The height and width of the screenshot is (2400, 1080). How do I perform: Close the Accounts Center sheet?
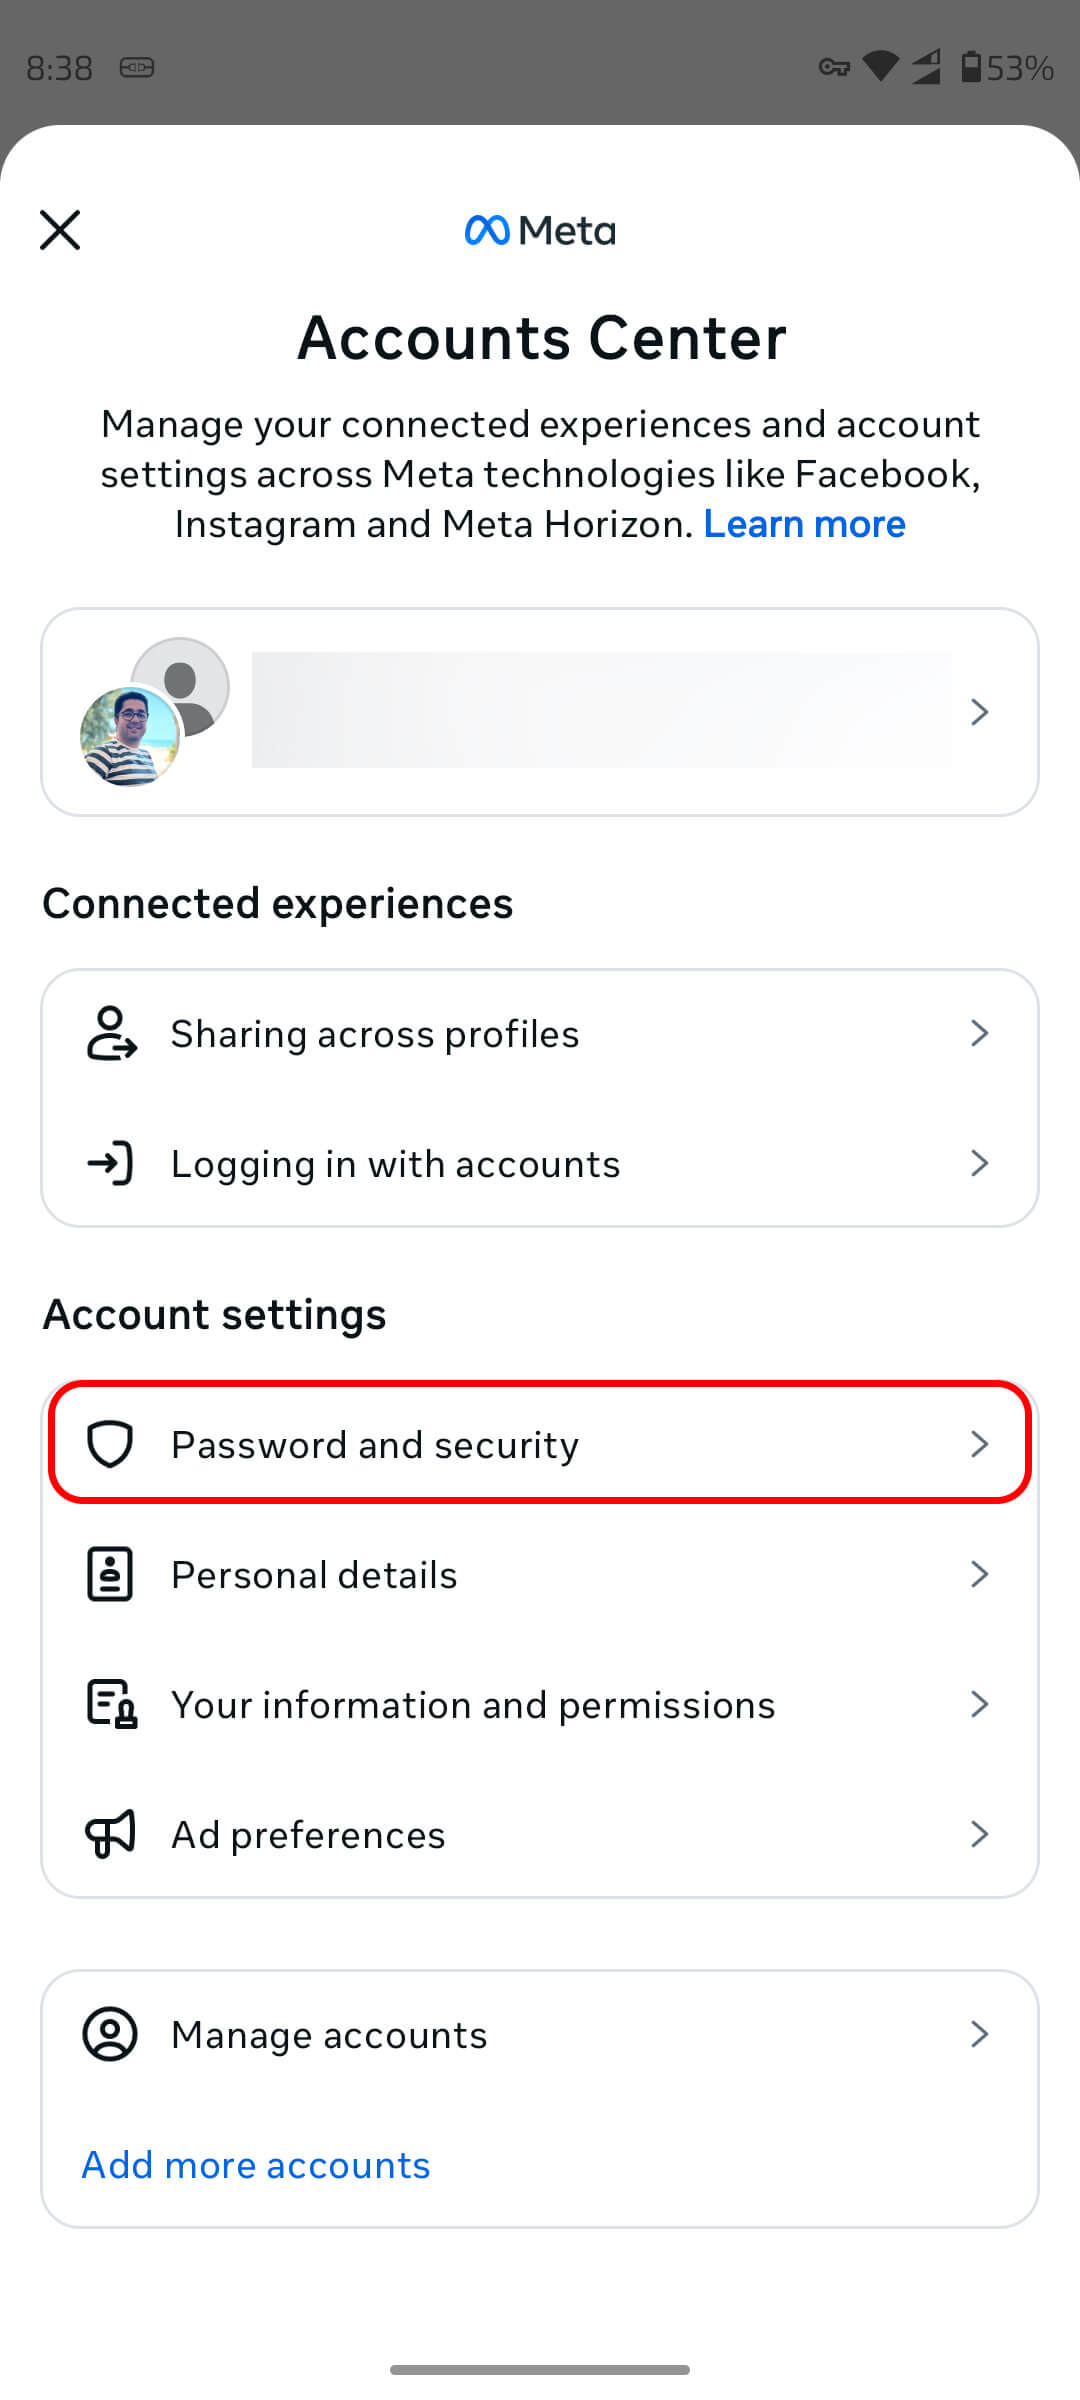(60, 230)
